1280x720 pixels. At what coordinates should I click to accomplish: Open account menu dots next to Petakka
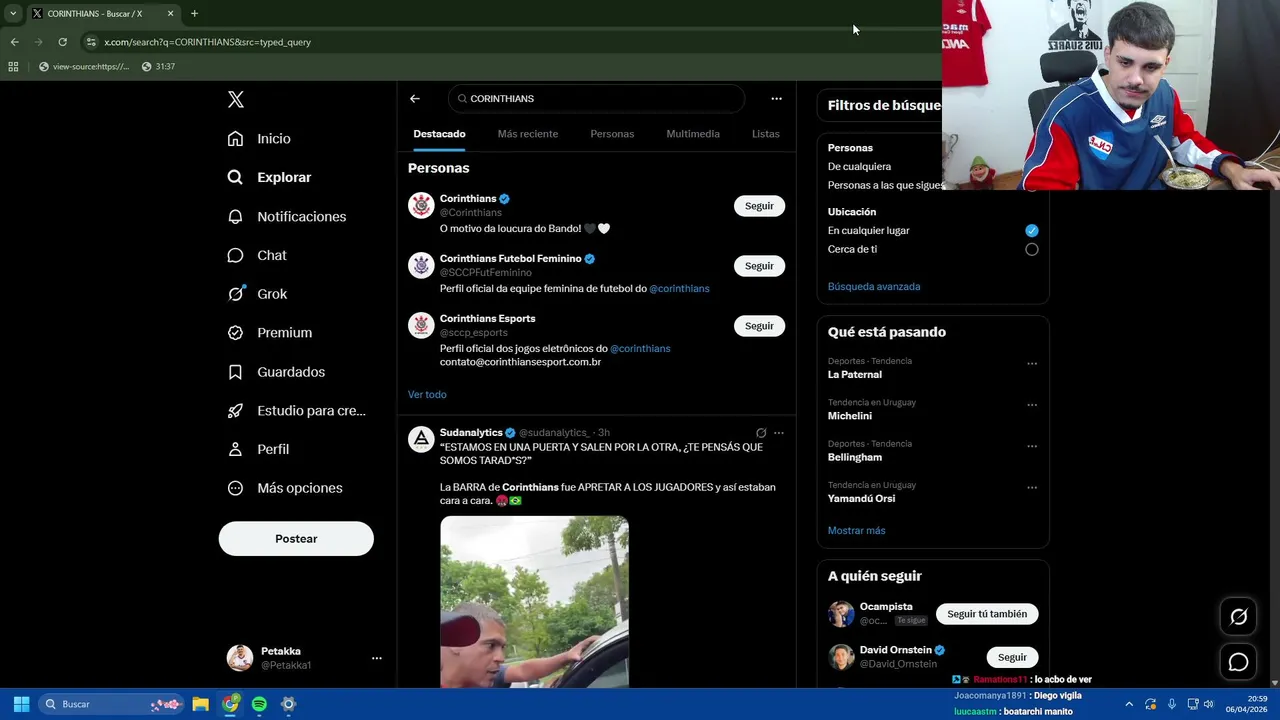point(377,658)
